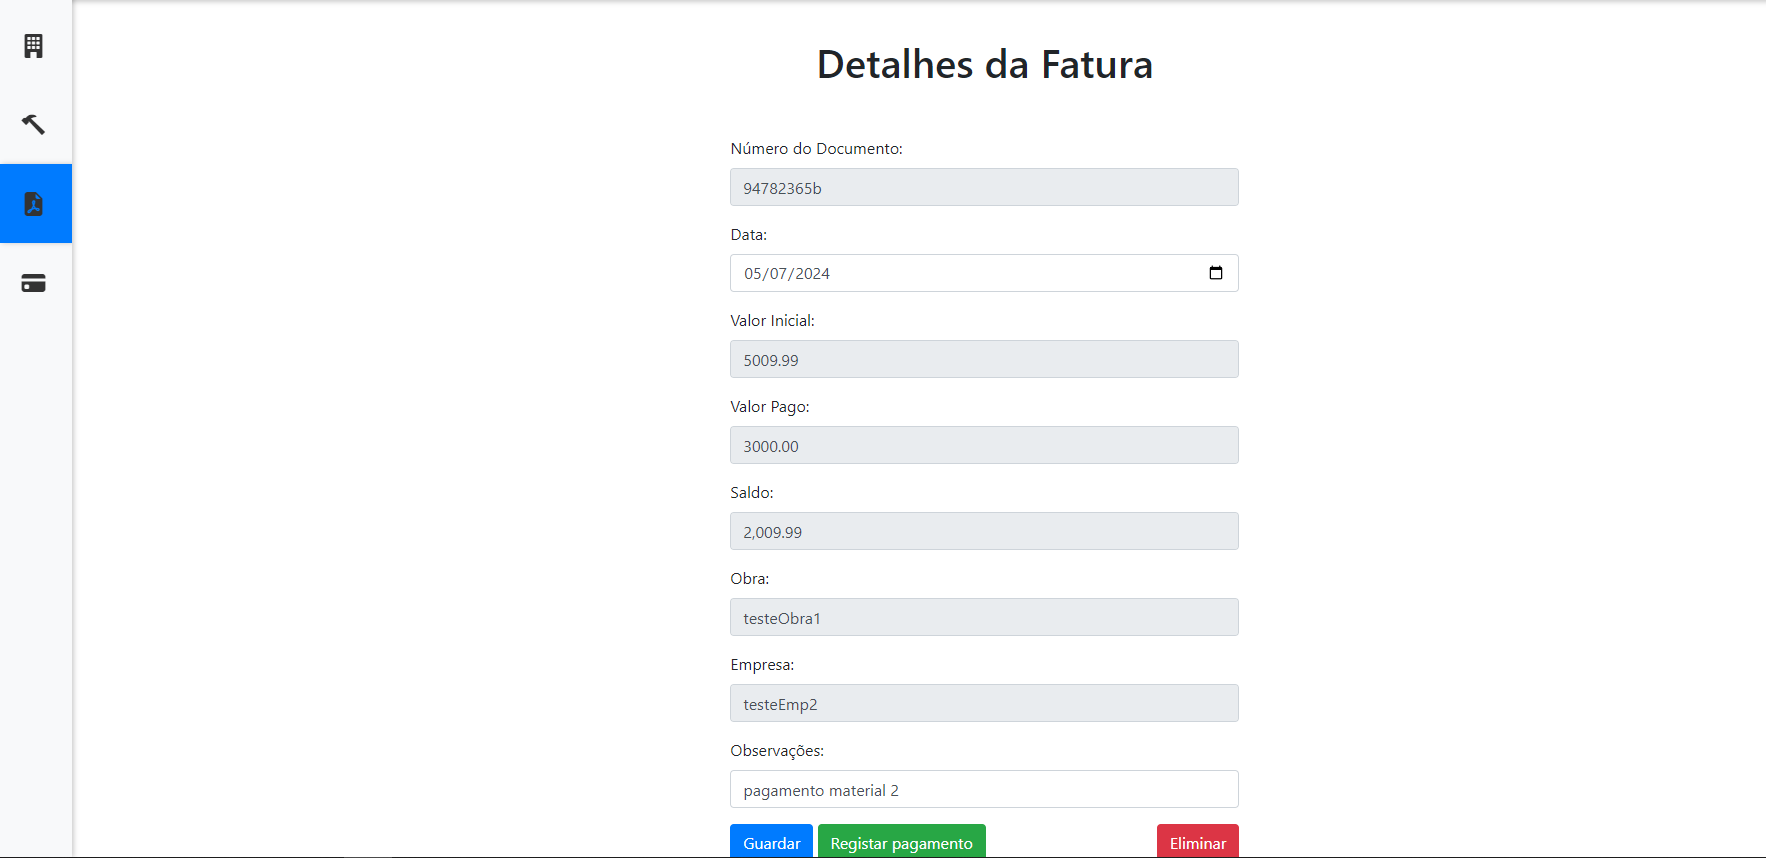Click the Detalhes da Fatura heading
Screen dimensions: 1766x858
tap(984, 65)
